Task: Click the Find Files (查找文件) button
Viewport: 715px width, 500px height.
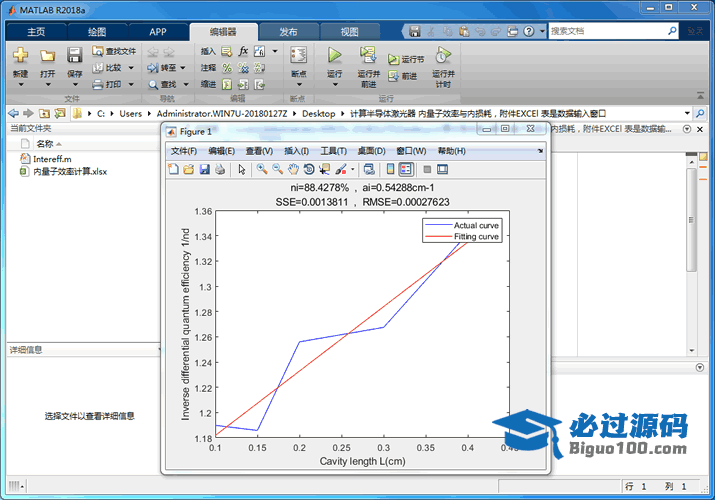Action: 113,51
